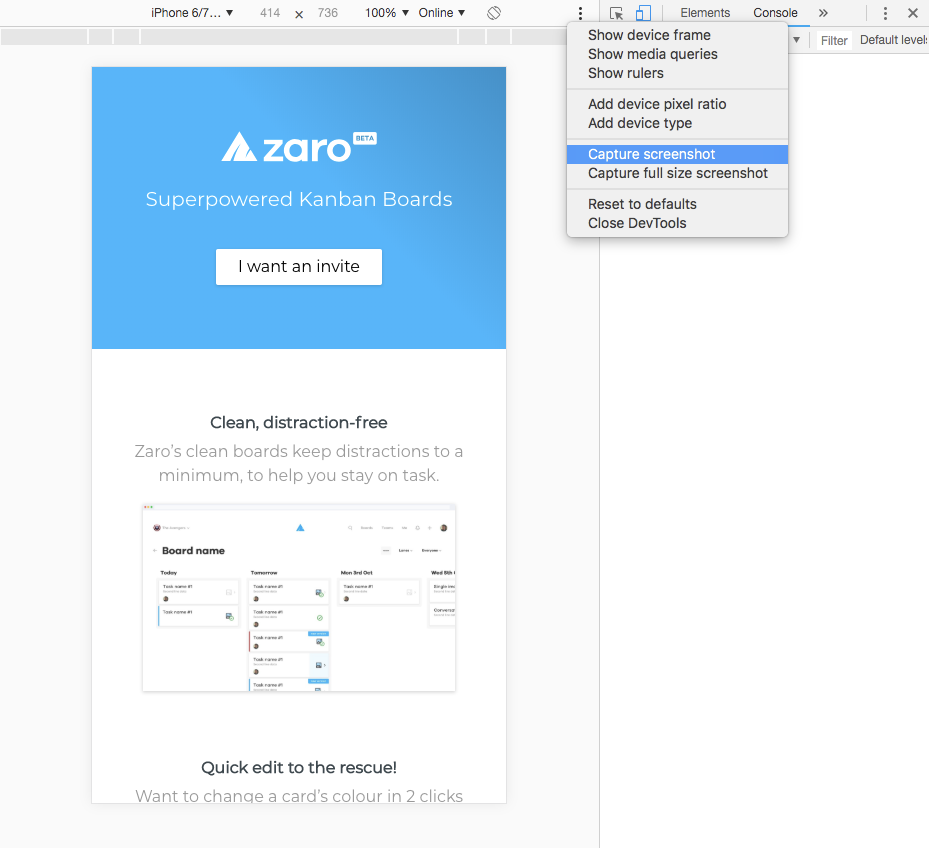Click the device toolbar three-dot options icon

tap(580, 13)
